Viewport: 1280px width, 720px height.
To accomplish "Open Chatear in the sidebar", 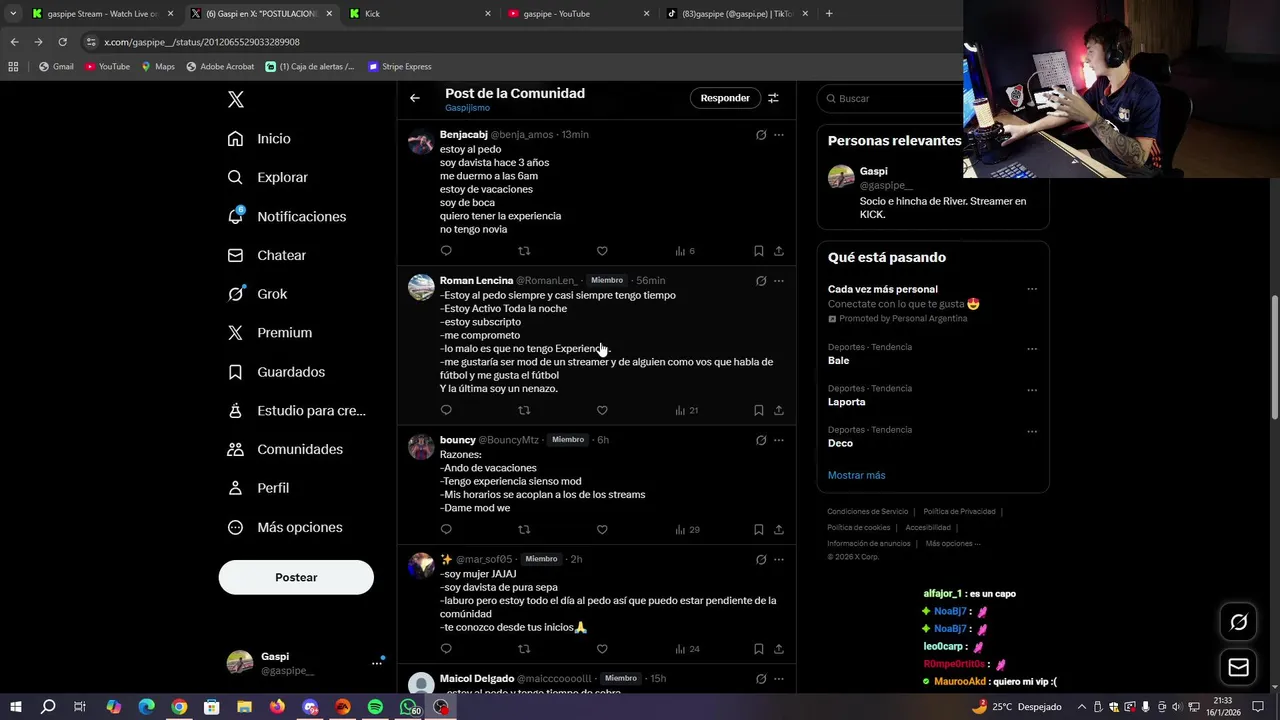I will [266, 255].
